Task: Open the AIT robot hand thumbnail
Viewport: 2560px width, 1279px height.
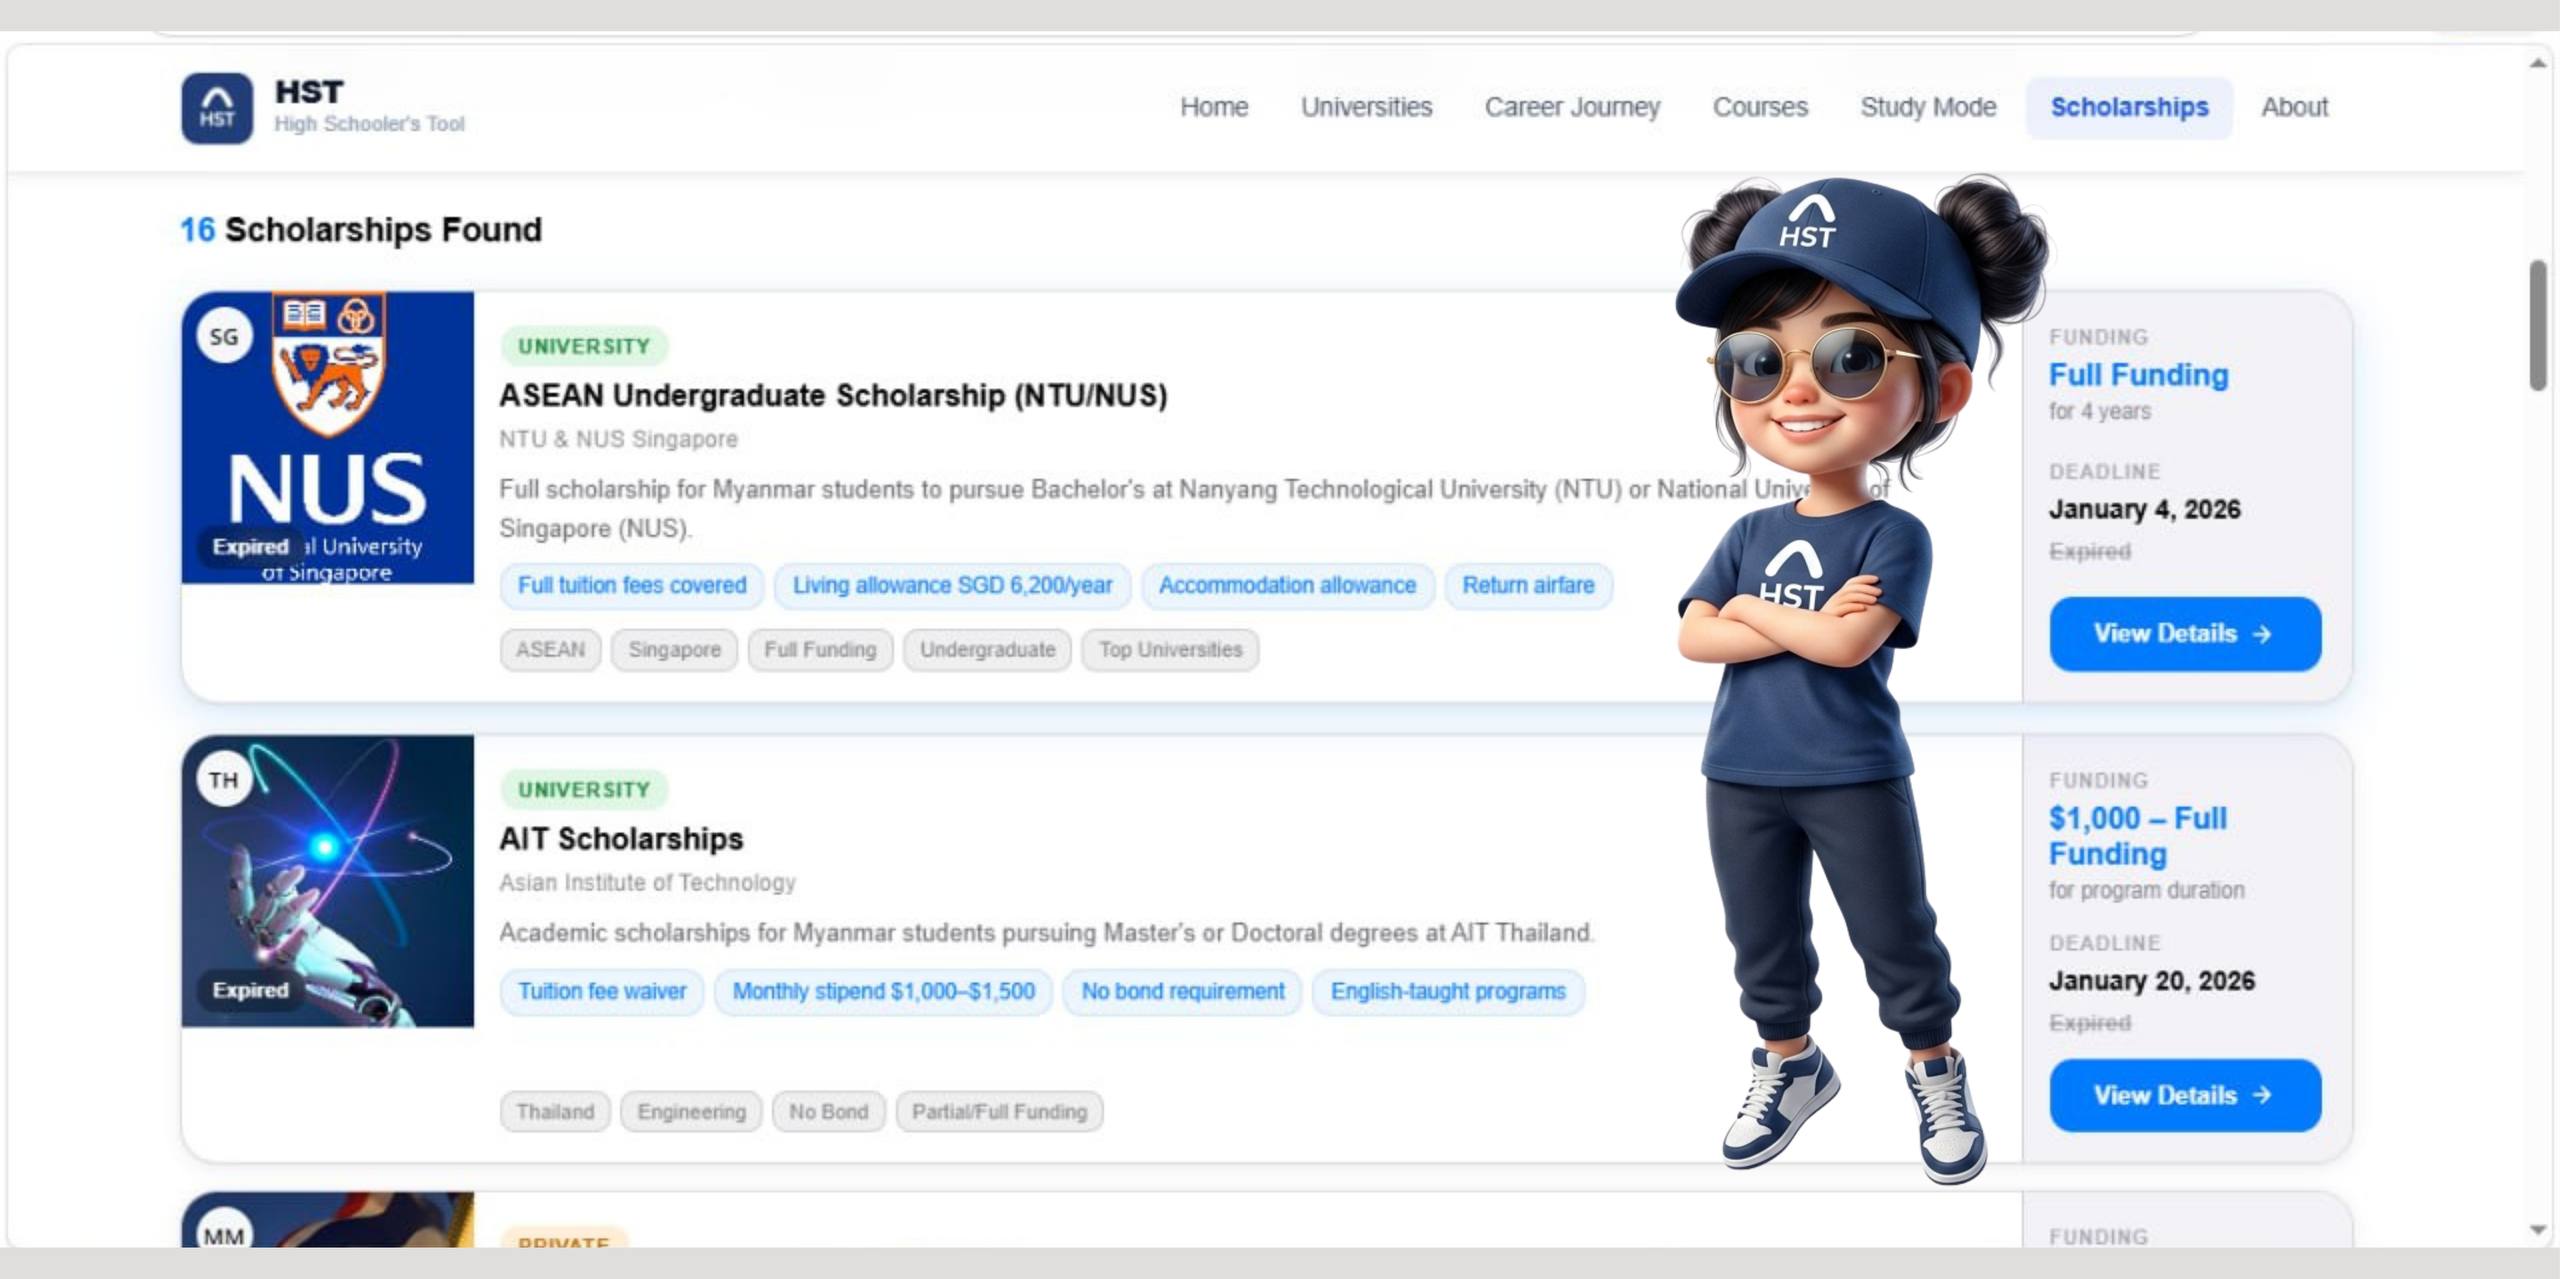Action: 328,880
